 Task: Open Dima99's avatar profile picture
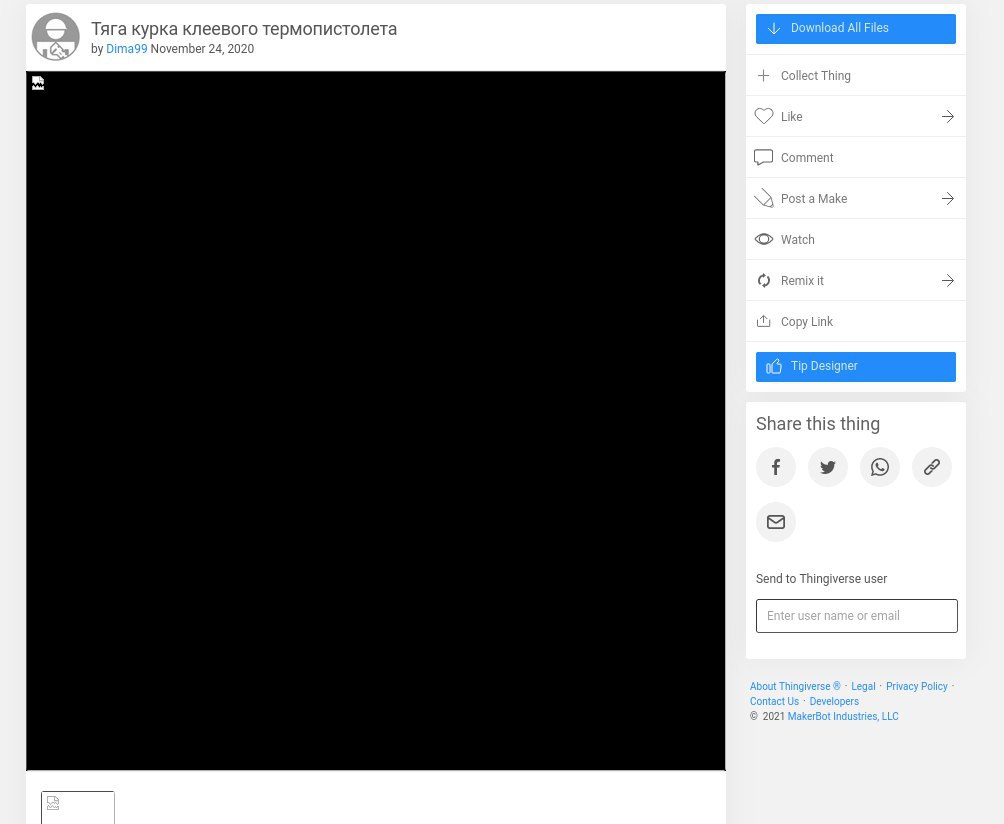point(56,37)
